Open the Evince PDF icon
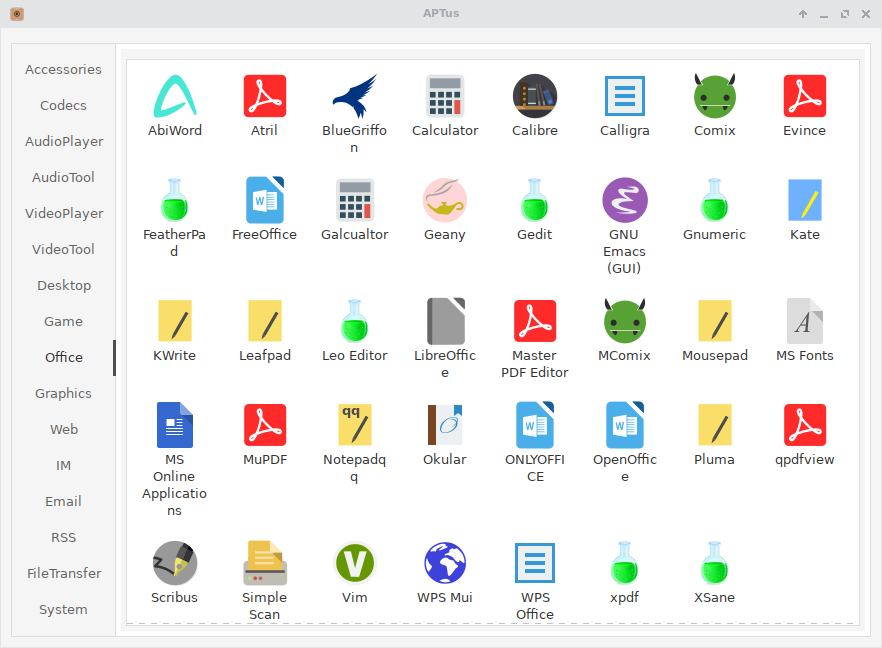This screenshot has height=648, width=882. point(804,96)
